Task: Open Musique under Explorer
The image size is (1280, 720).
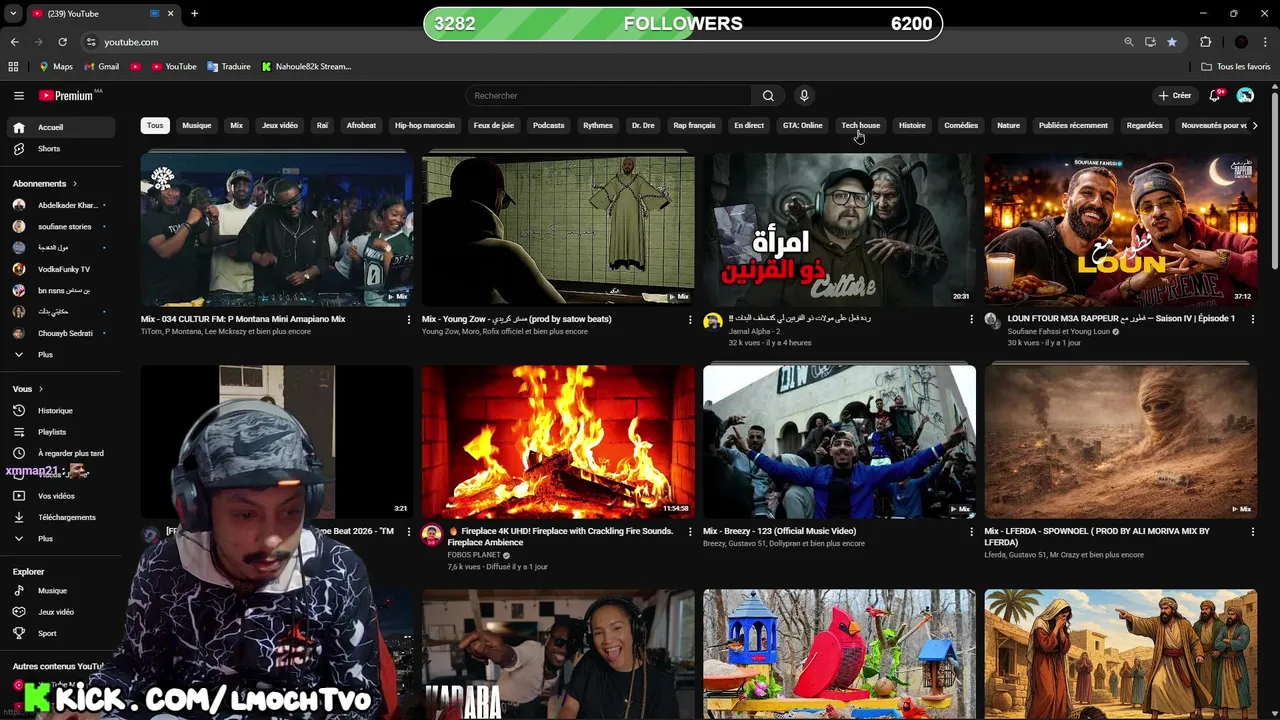Action: [x=62, y=591]
